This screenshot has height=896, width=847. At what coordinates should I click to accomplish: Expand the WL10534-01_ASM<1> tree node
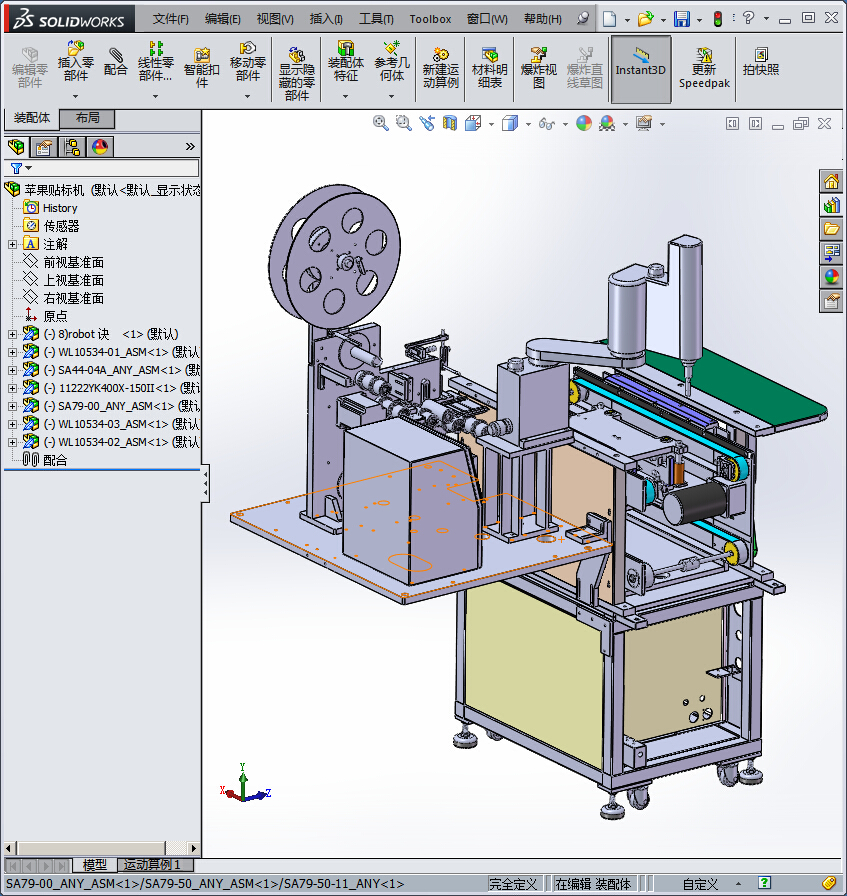point(12,352)
